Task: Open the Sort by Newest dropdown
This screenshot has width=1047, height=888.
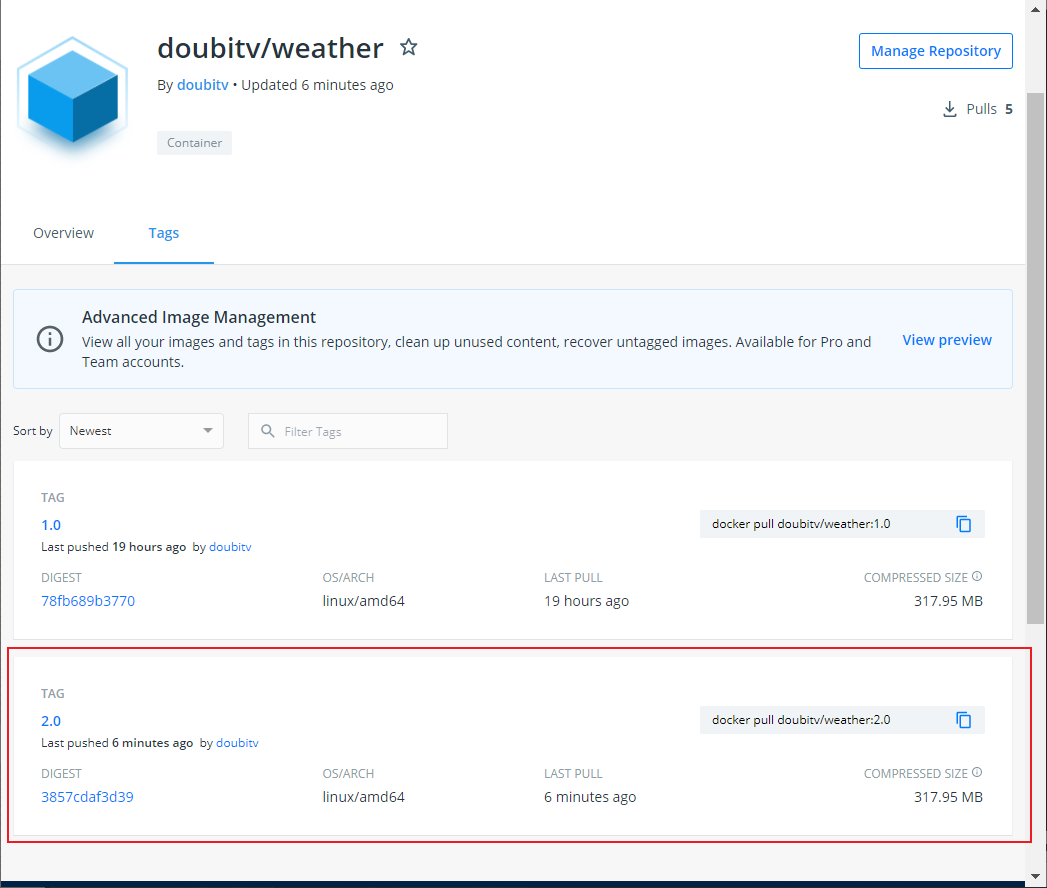Action: click(x=141, y=431)
